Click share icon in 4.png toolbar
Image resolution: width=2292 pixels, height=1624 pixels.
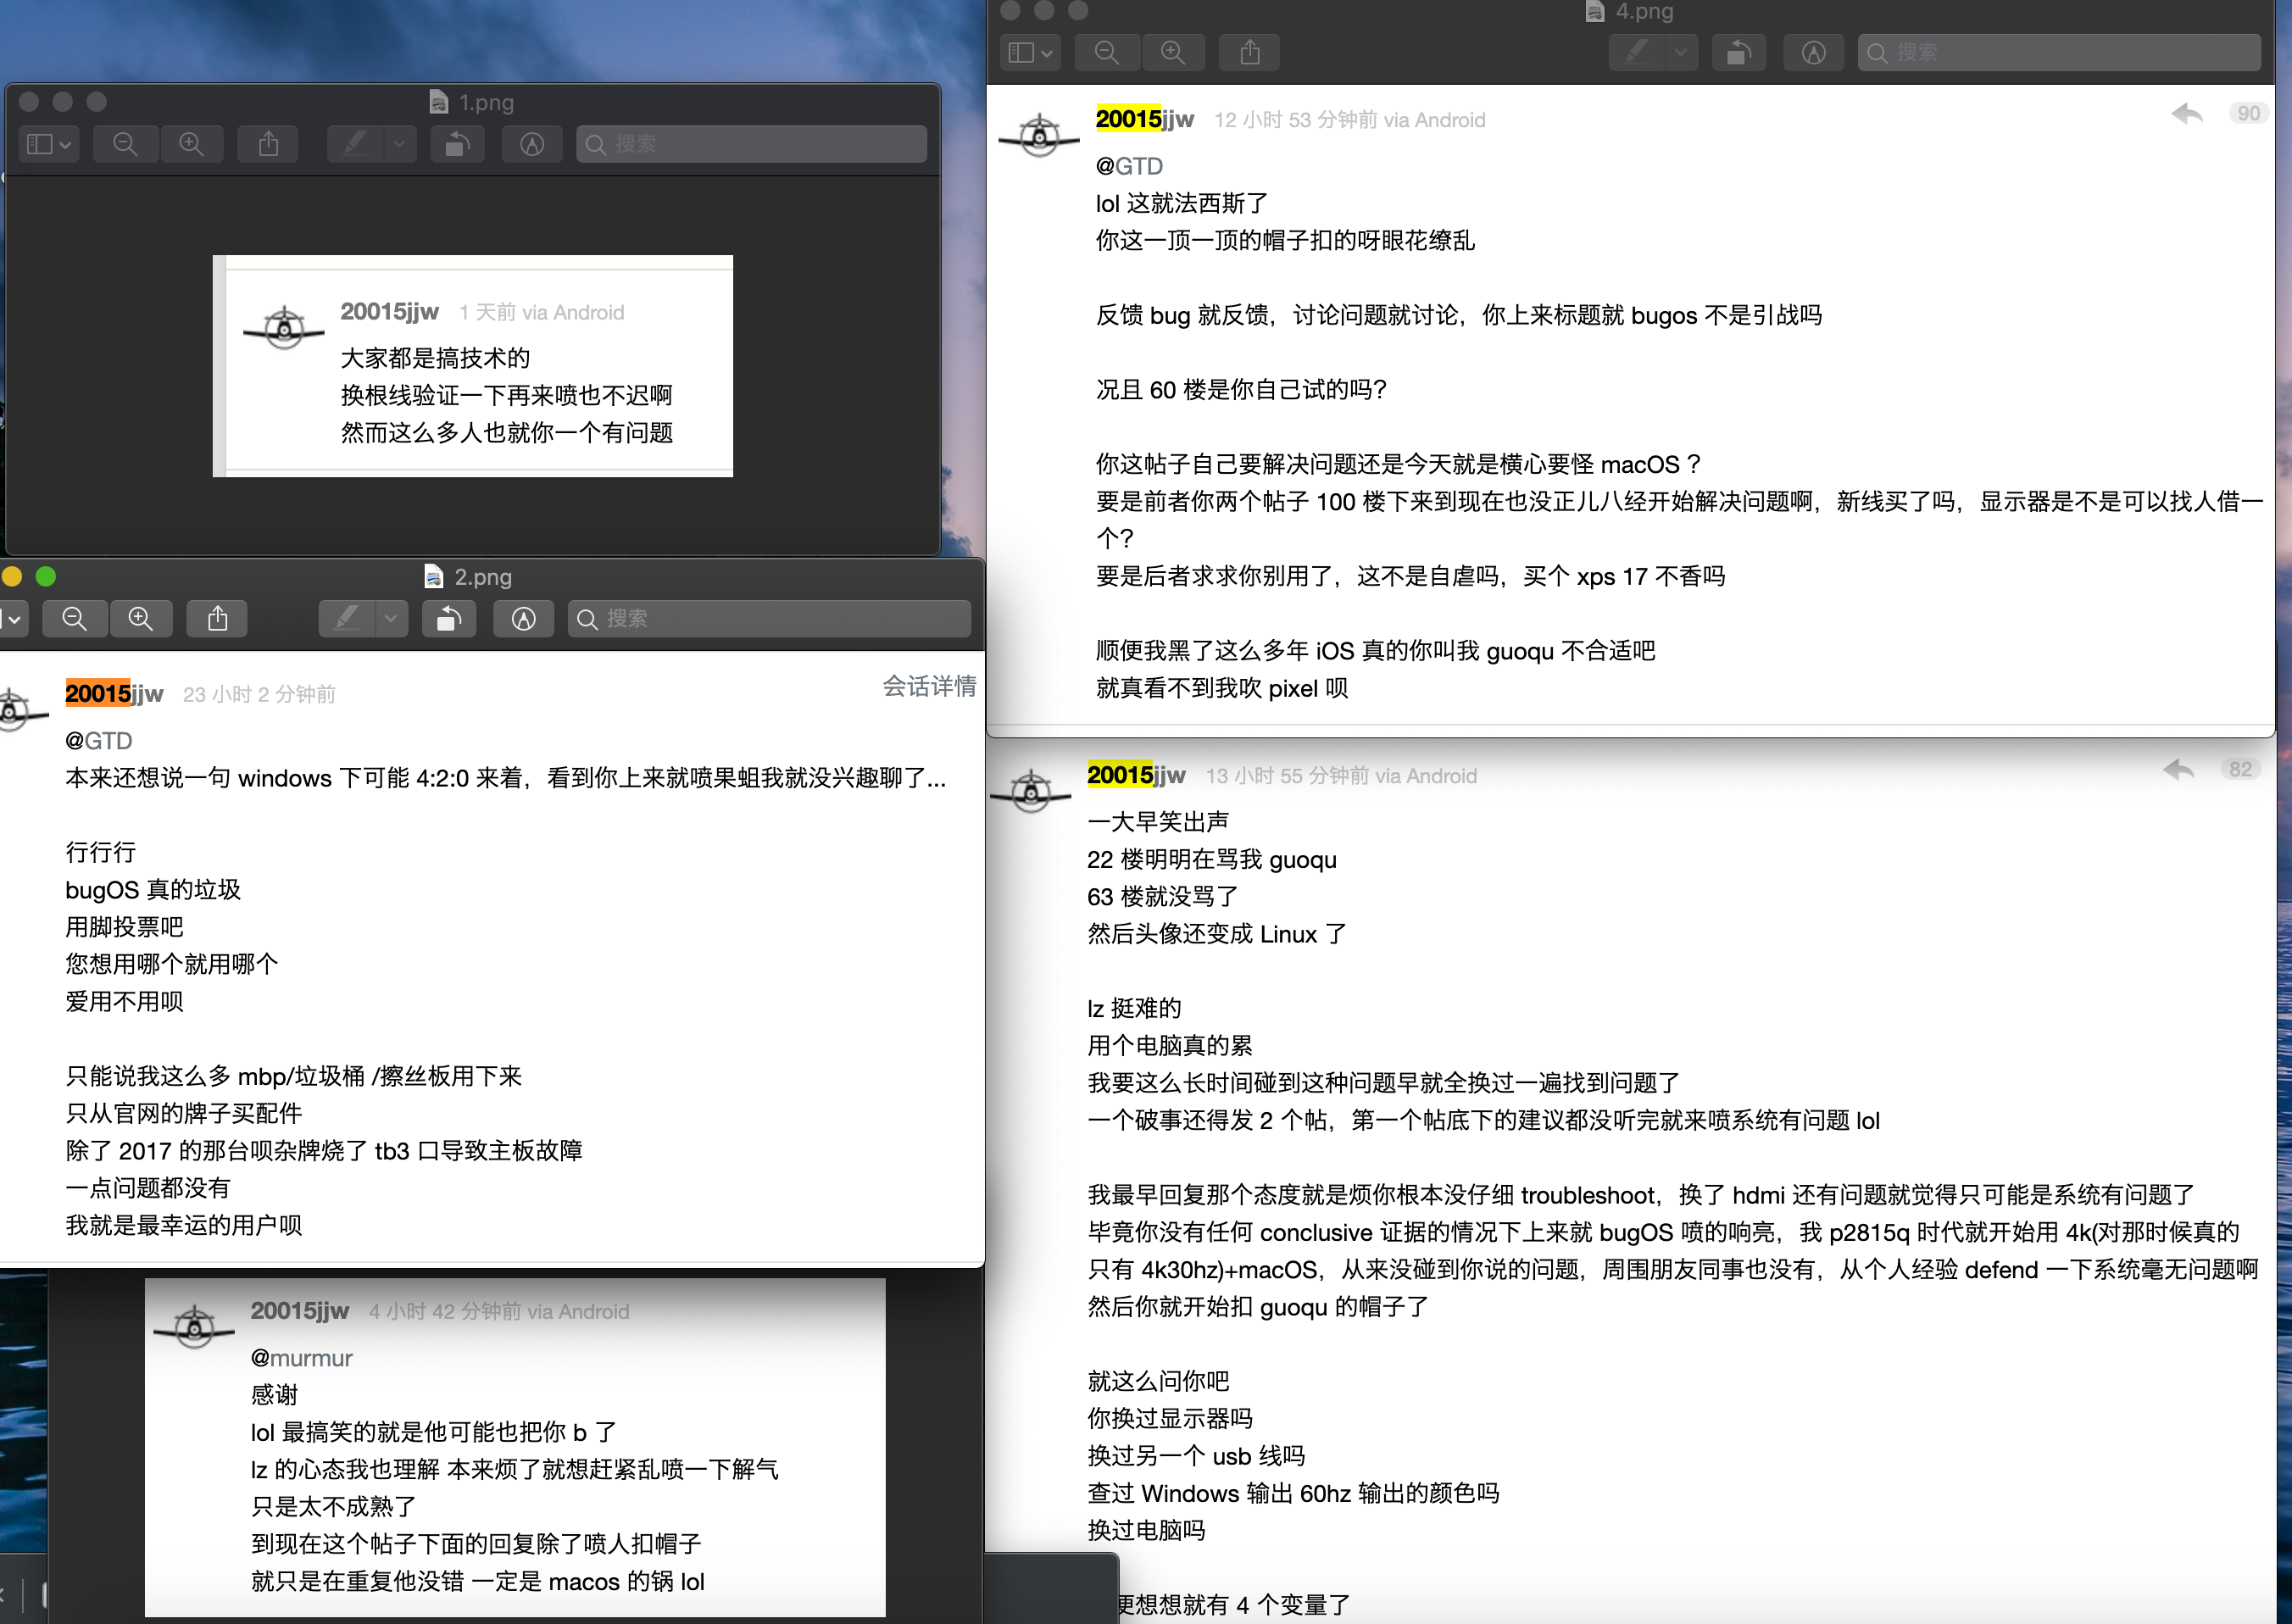tap(1249, 52)
